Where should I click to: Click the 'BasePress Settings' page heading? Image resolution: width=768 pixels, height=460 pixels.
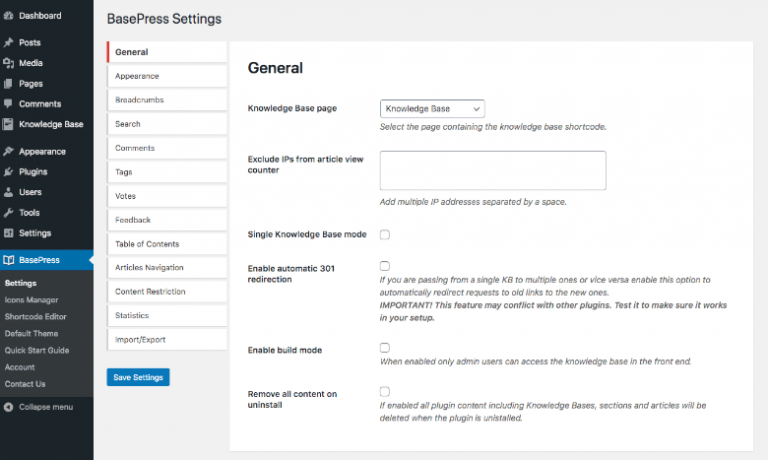164,19
